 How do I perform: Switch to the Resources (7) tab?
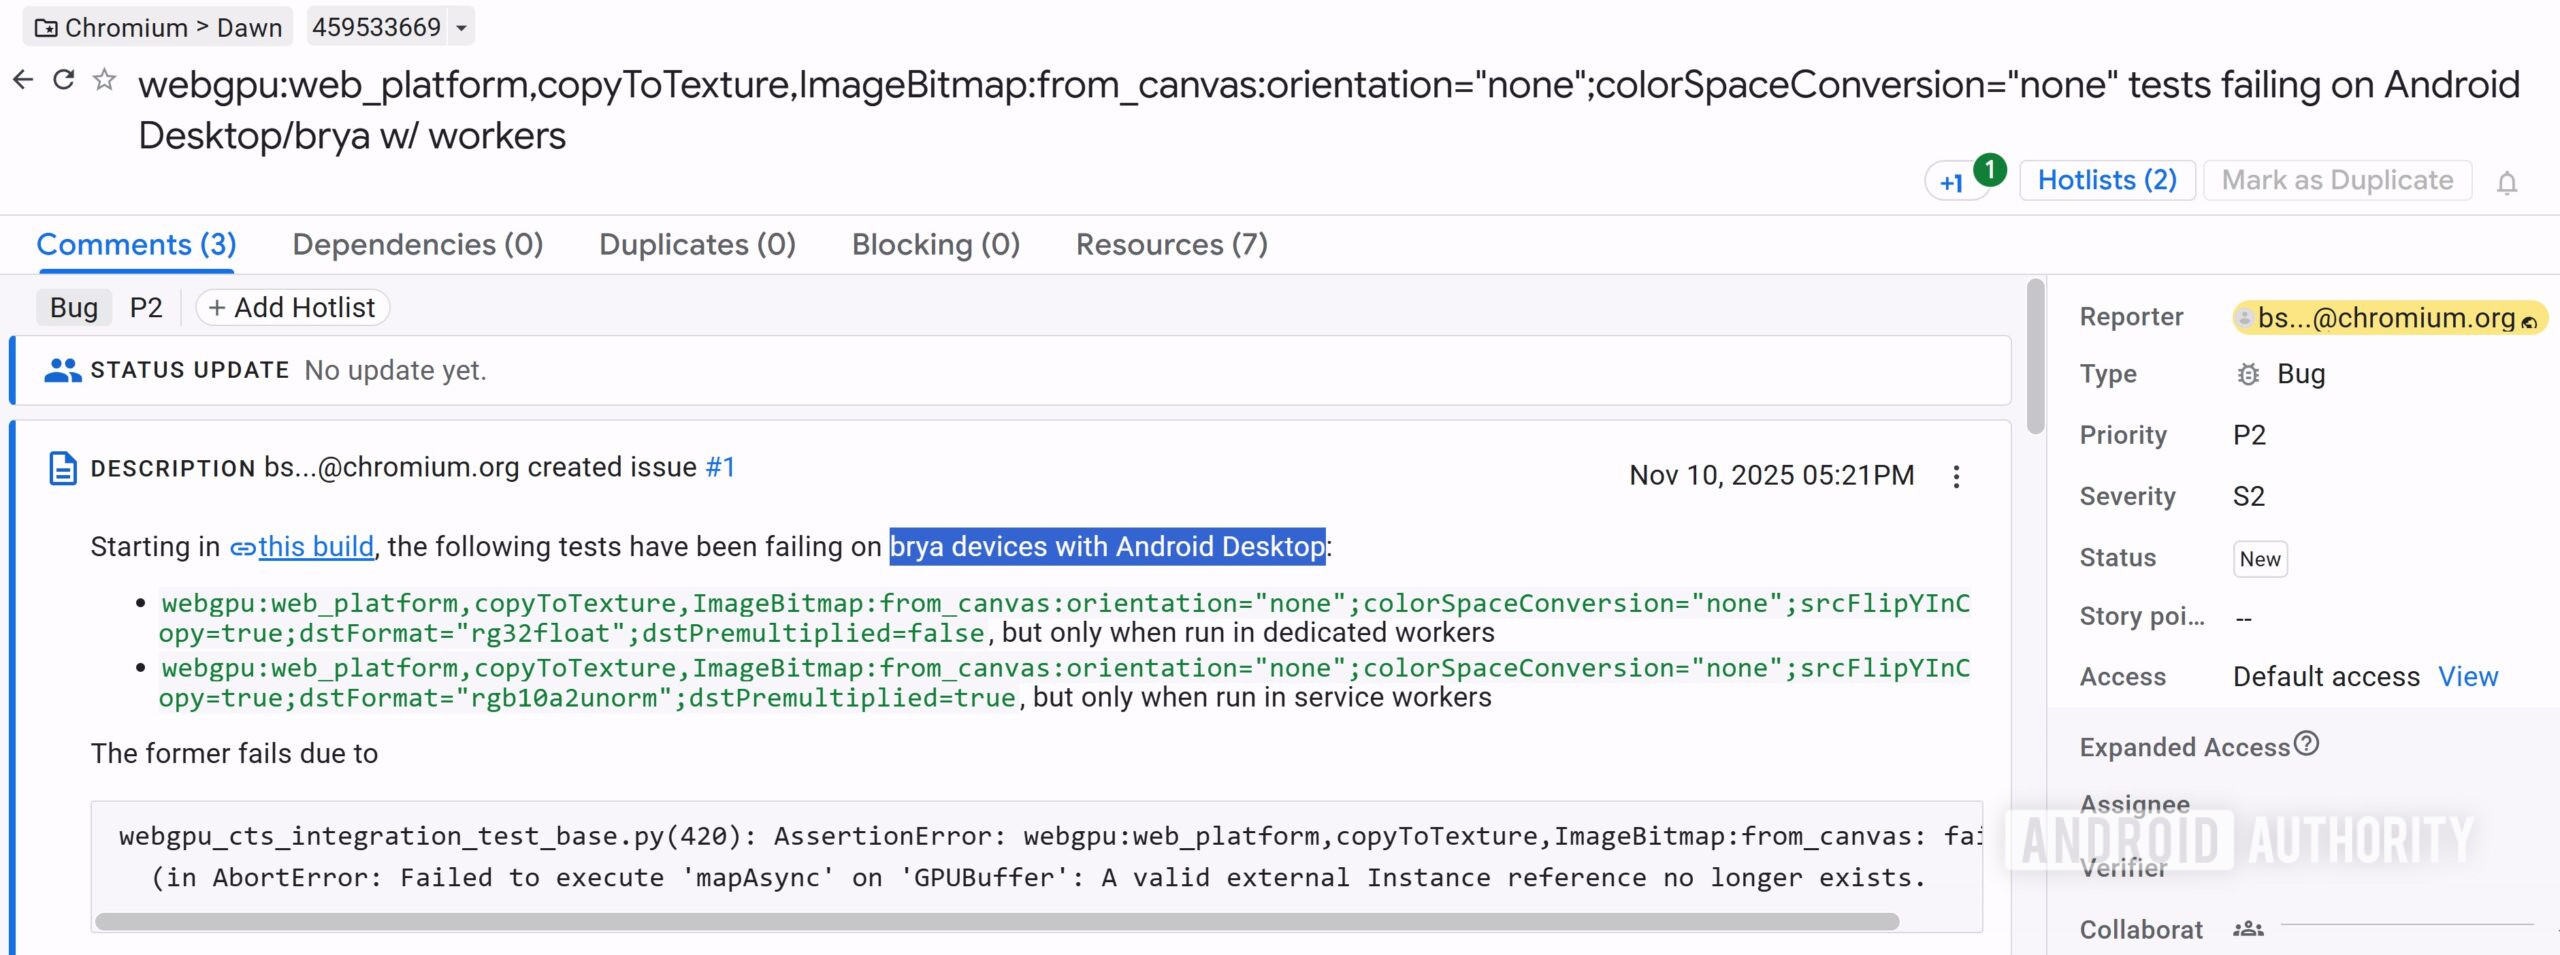tap(1172, 245)
